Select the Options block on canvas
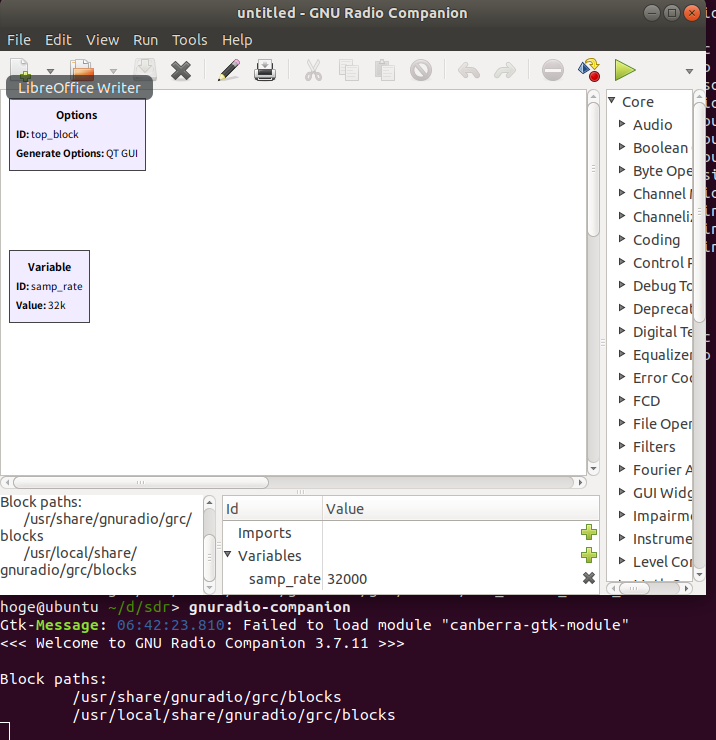The height and width of the screenshot is (740, 716). click(77, 135)
